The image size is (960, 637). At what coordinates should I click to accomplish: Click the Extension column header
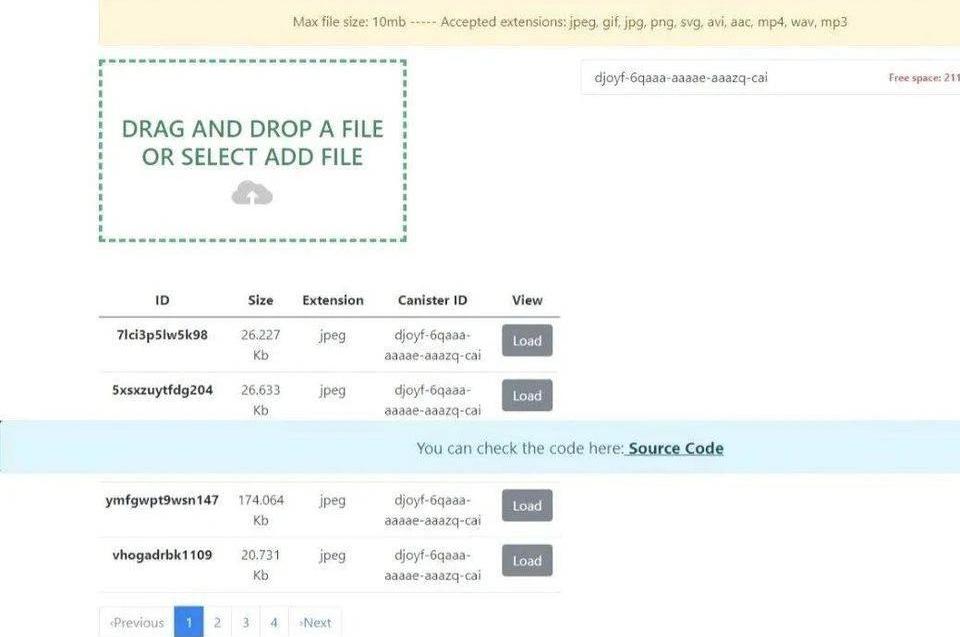coord(333,300)
